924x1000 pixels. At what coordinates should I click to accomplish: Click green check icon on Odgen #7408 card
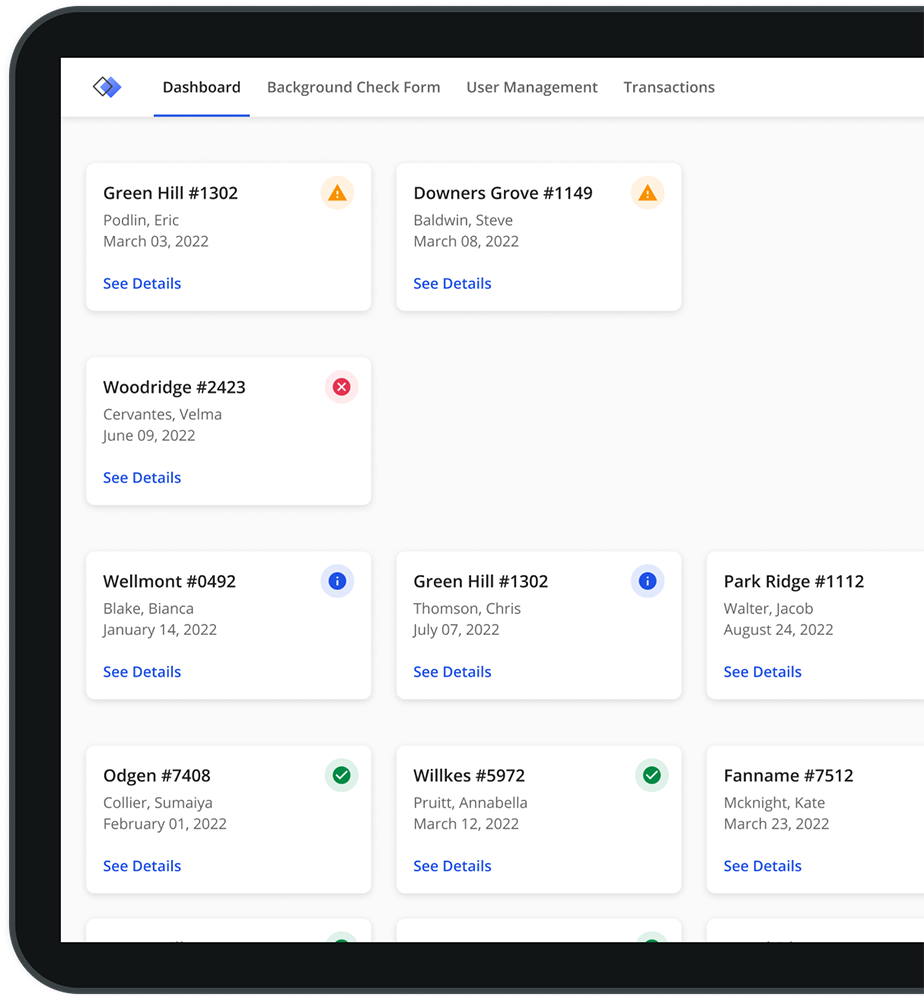(342, 776)
